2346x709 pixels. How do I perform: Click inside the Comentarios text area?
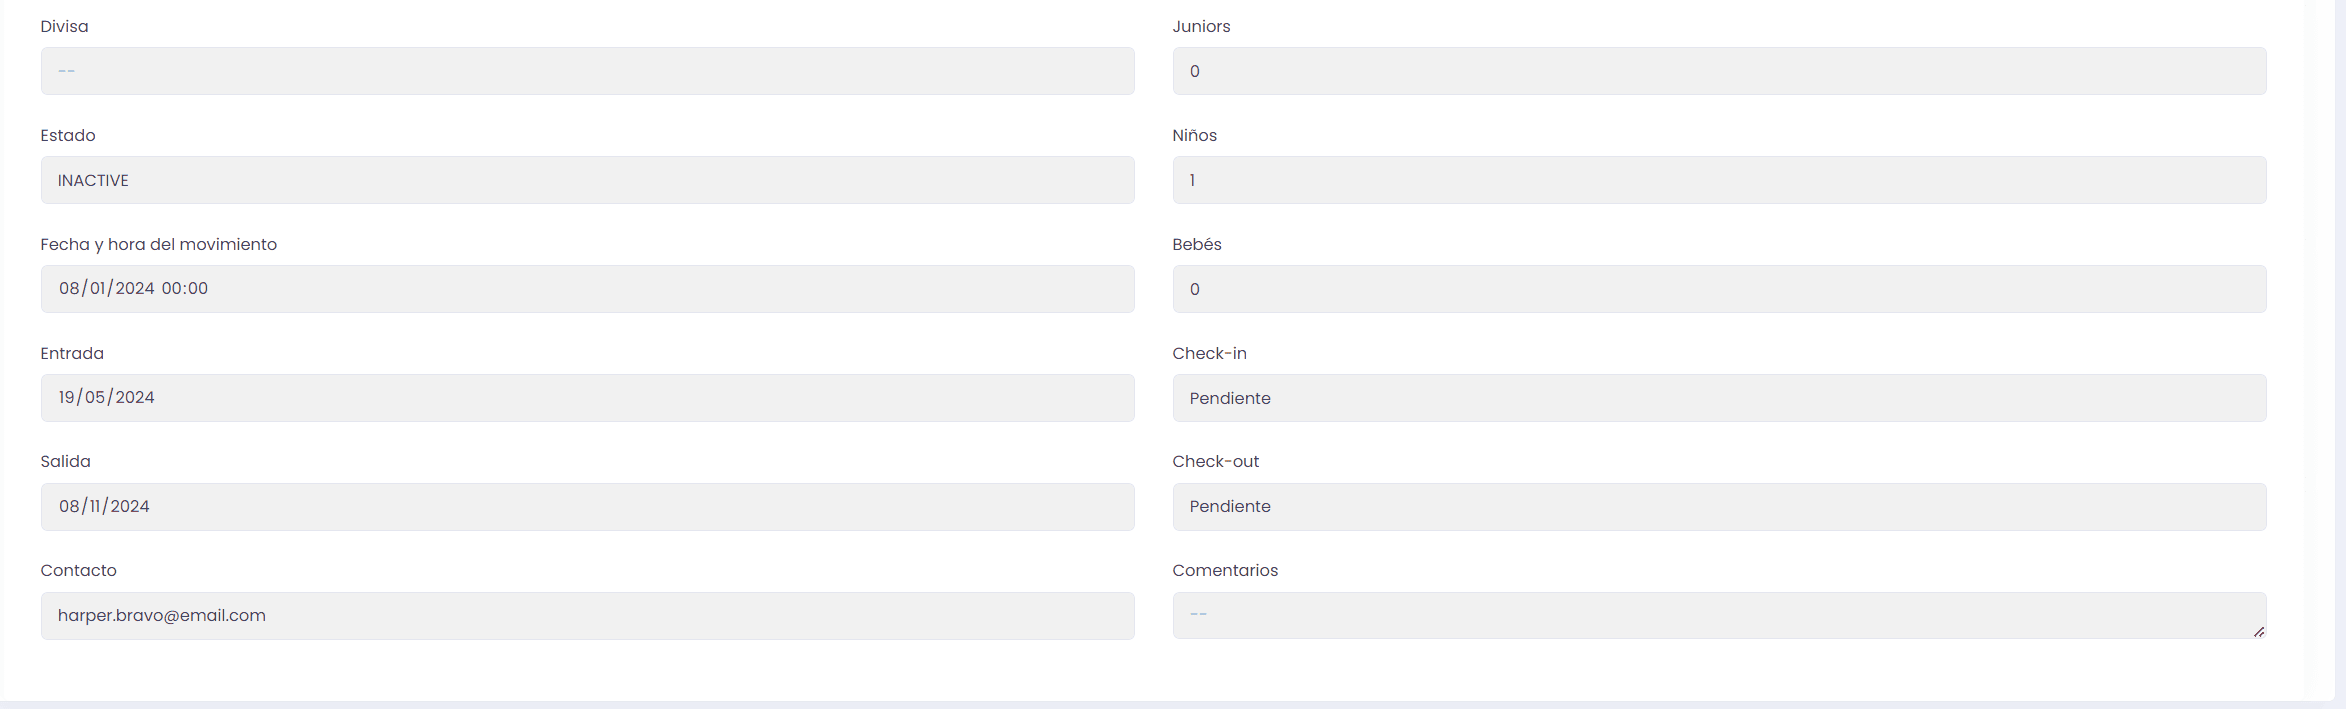[x=1719, y=615]
